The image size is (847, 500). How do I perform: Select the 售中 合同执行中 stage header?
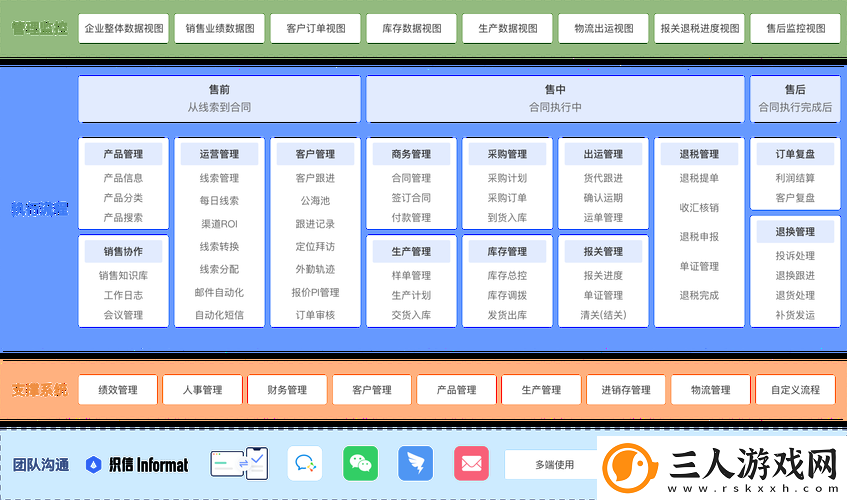click(555, 99)
